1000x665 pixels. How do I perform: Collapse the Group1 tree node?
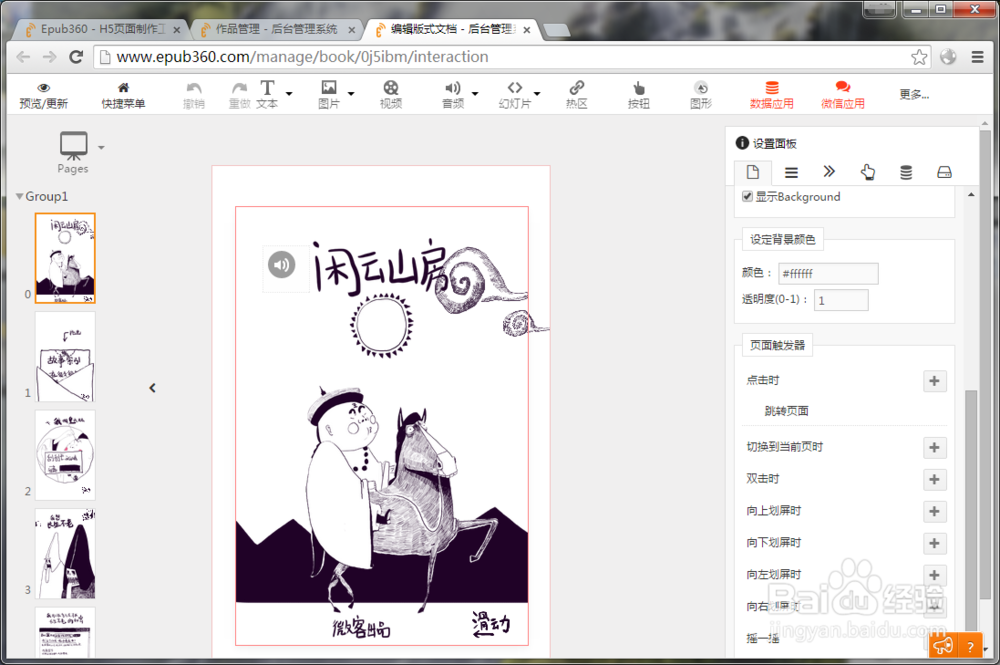pos(19,196)
